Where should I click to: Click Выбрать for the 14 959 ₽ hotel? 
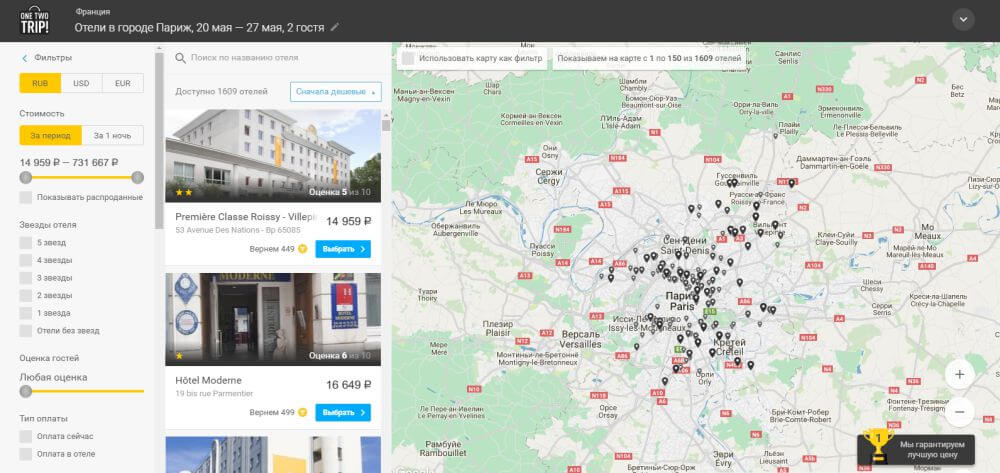point(343,249)
